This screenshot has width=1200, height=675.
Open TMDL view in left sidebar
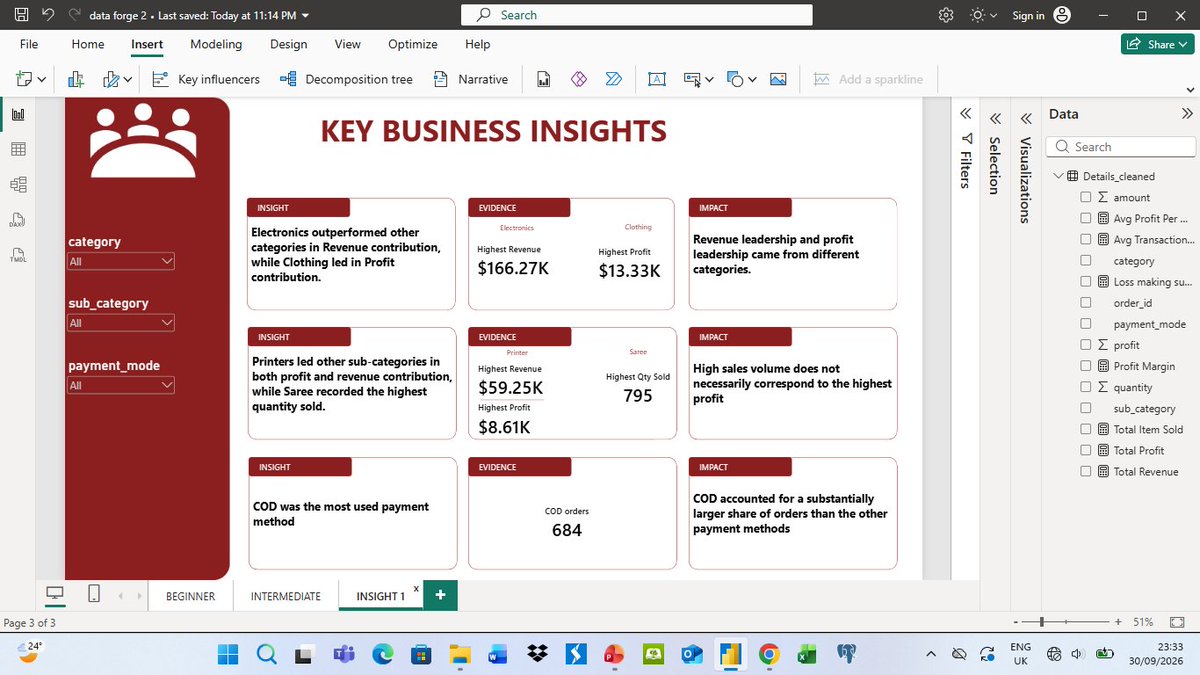coord(18,254)
